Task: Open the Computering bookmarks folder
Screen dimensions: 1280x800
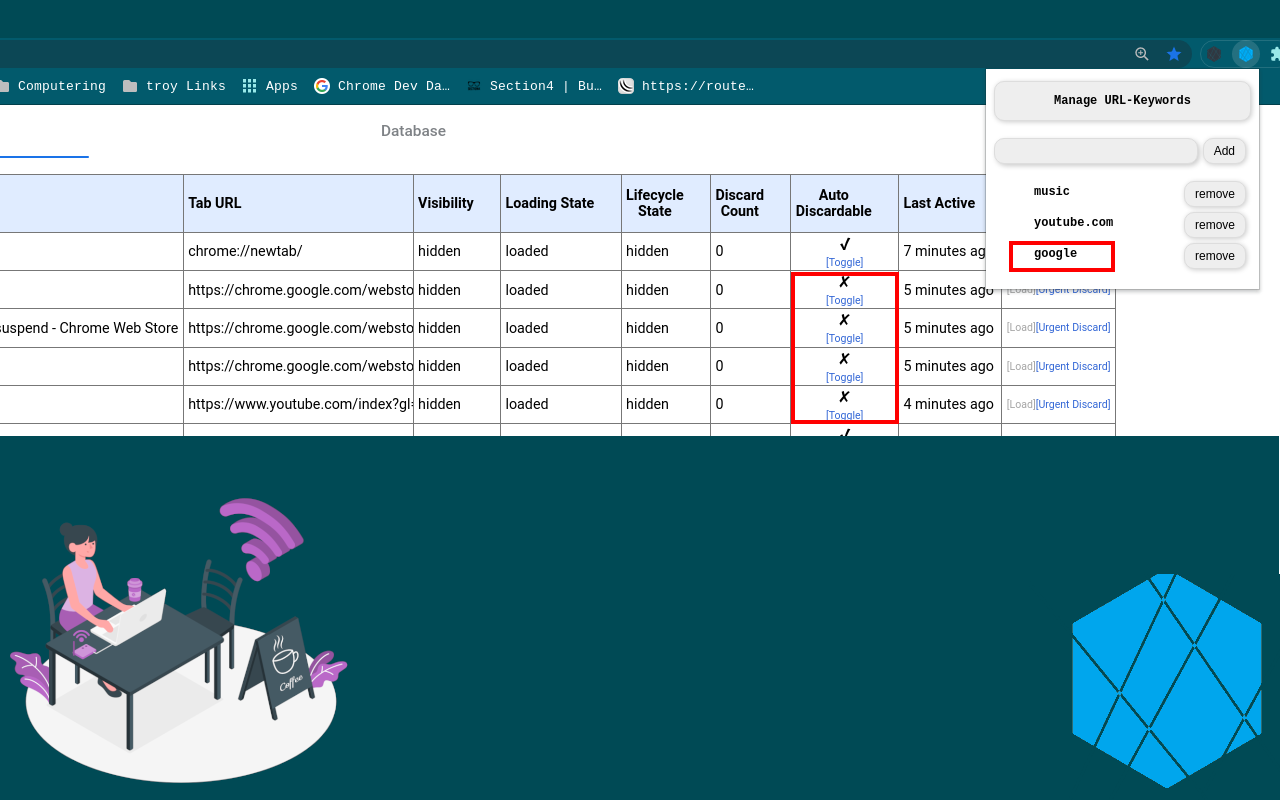Action: click(x=52, y=86)
